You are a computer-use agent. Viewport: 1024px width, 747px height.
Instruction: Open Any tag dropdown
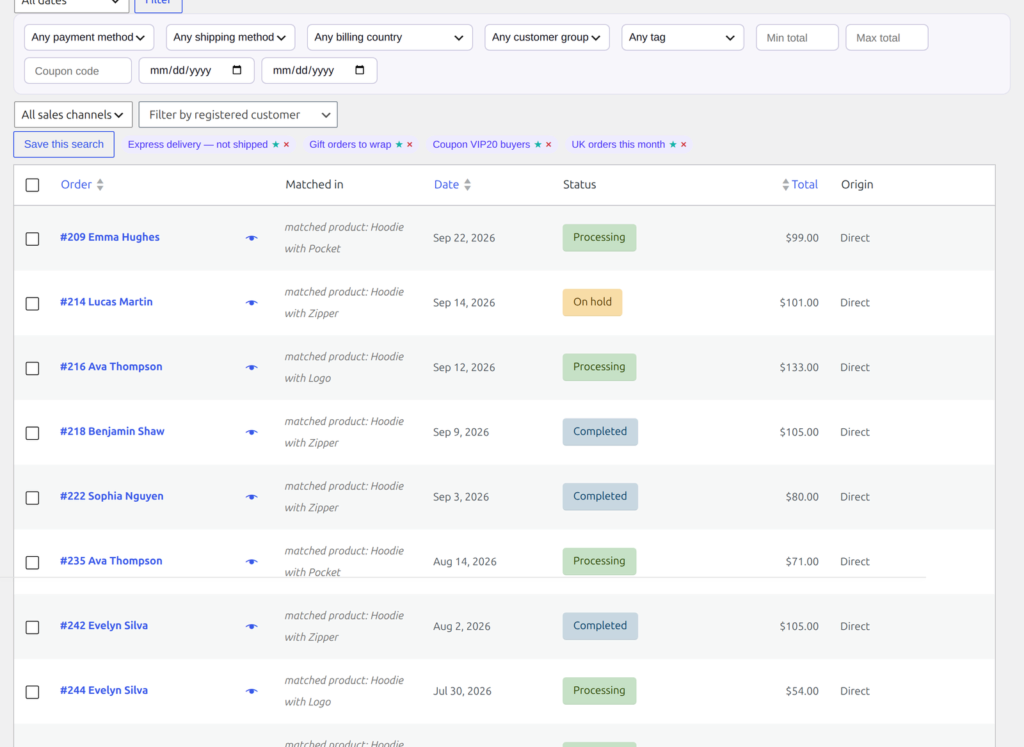pyautogui.click(x=682, y=37)
